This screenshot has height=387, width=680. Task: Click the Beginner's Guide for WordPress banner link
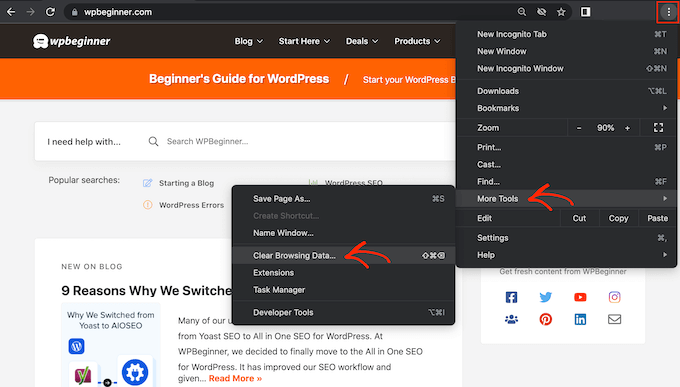239,79
